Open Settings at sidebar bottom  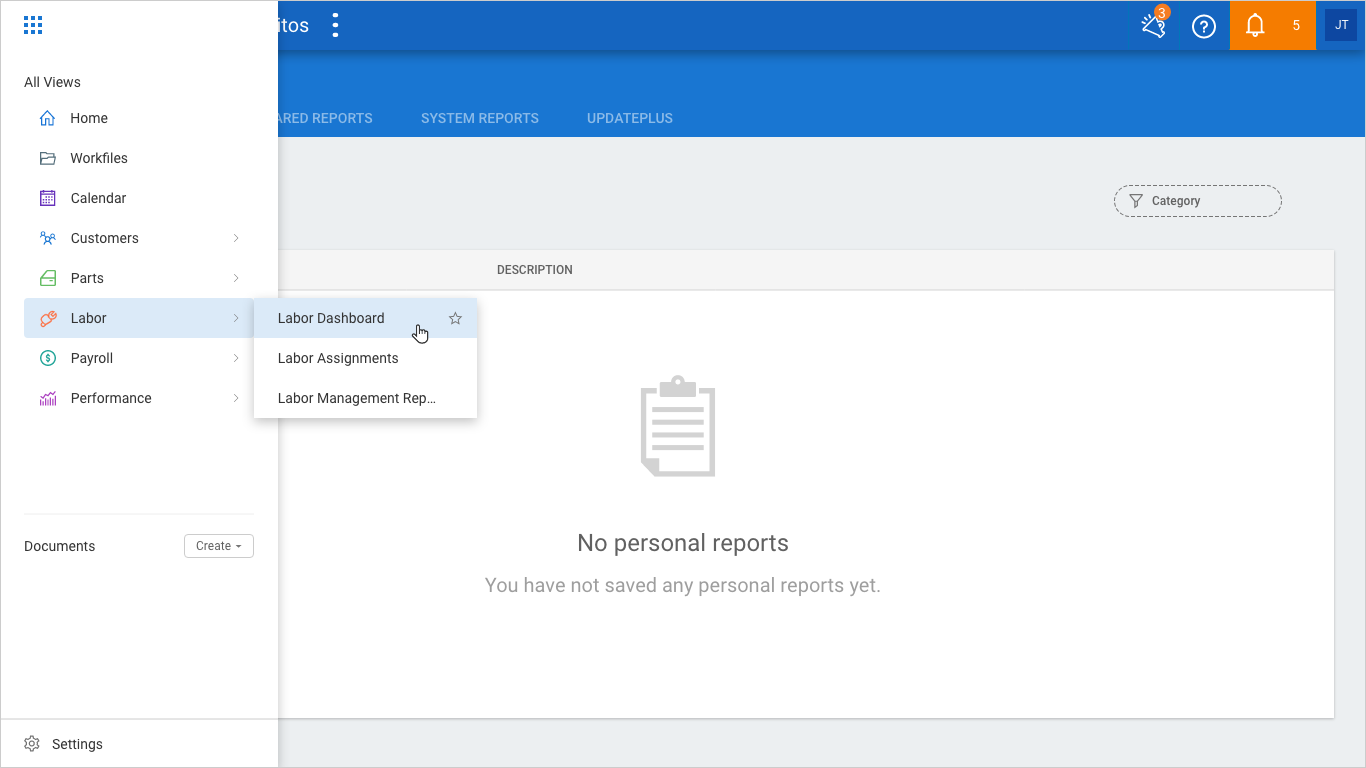[77, 744]
